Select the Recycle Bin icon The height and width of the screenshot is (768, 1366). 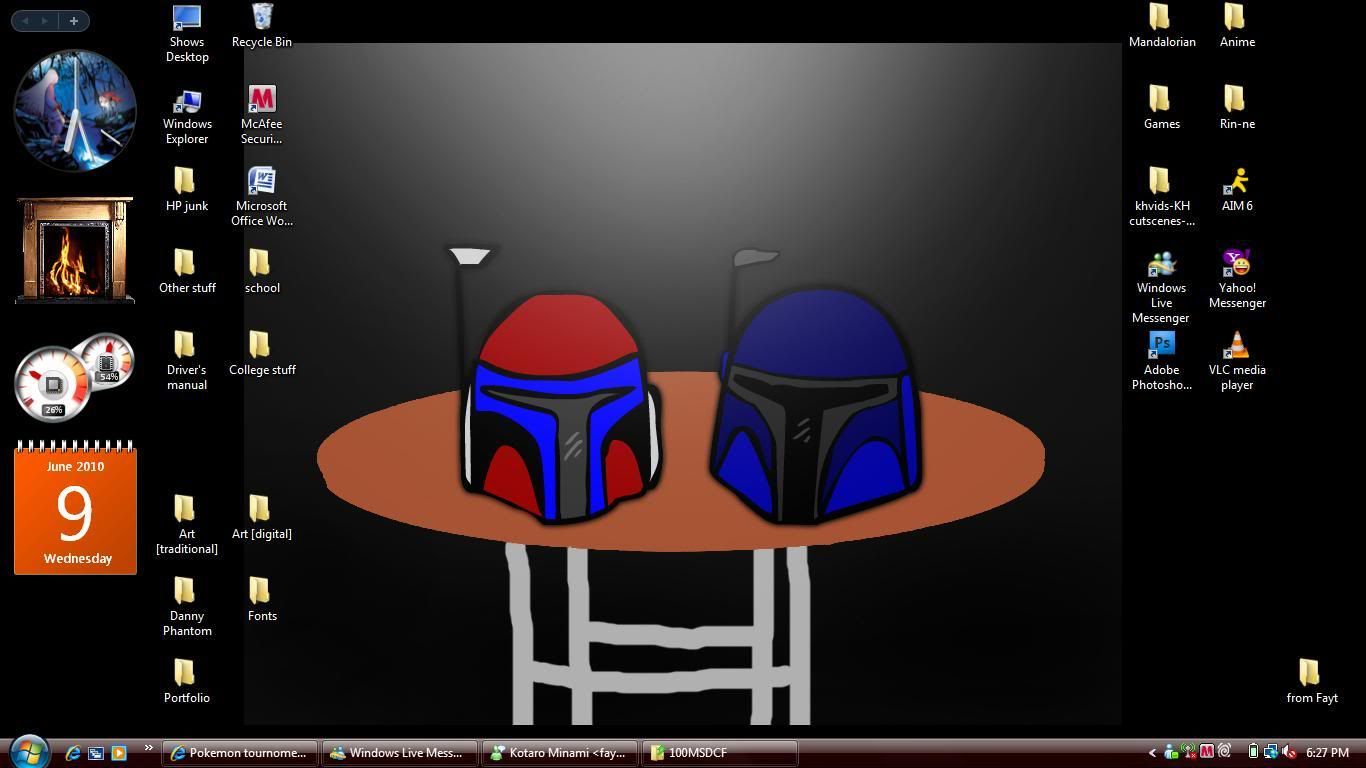point(262,26)
